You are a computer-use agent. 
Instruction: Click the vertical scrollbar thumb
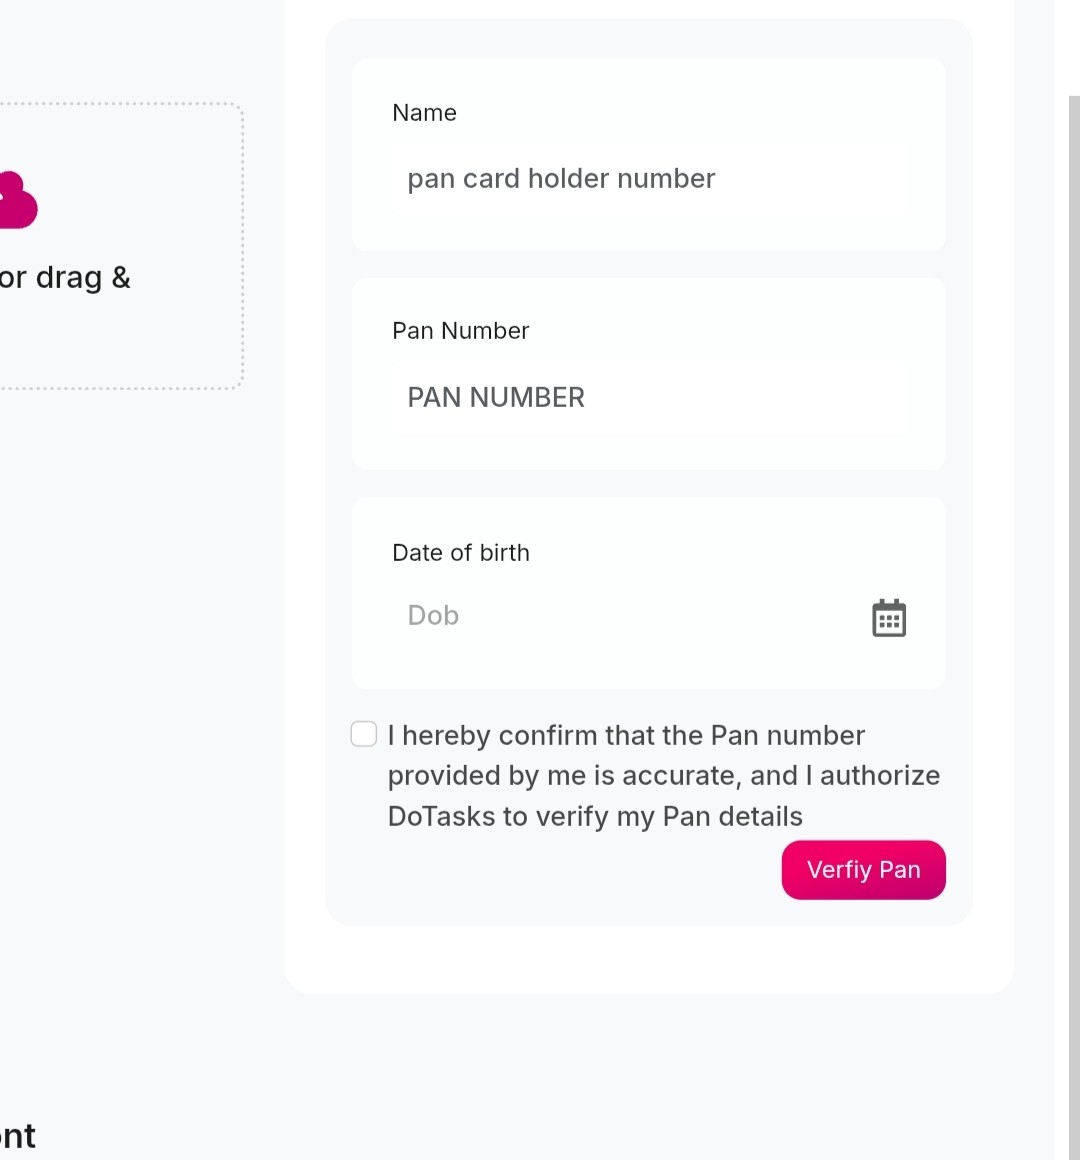(x=1074, y=600)
